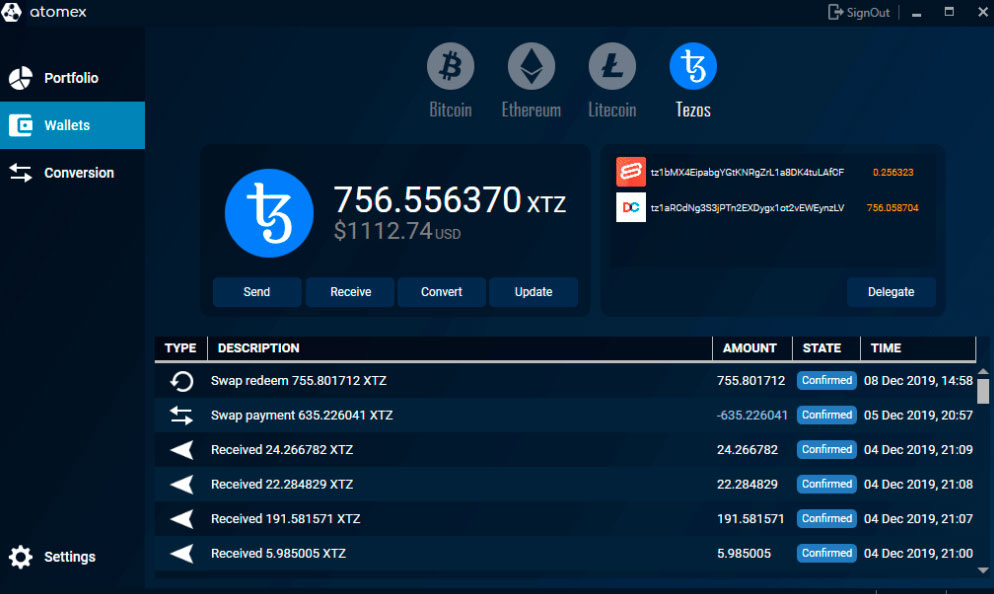Click the 0.256323 delegated balance
Viewport: 994px width, 594px height.
[x=893, y=172]
